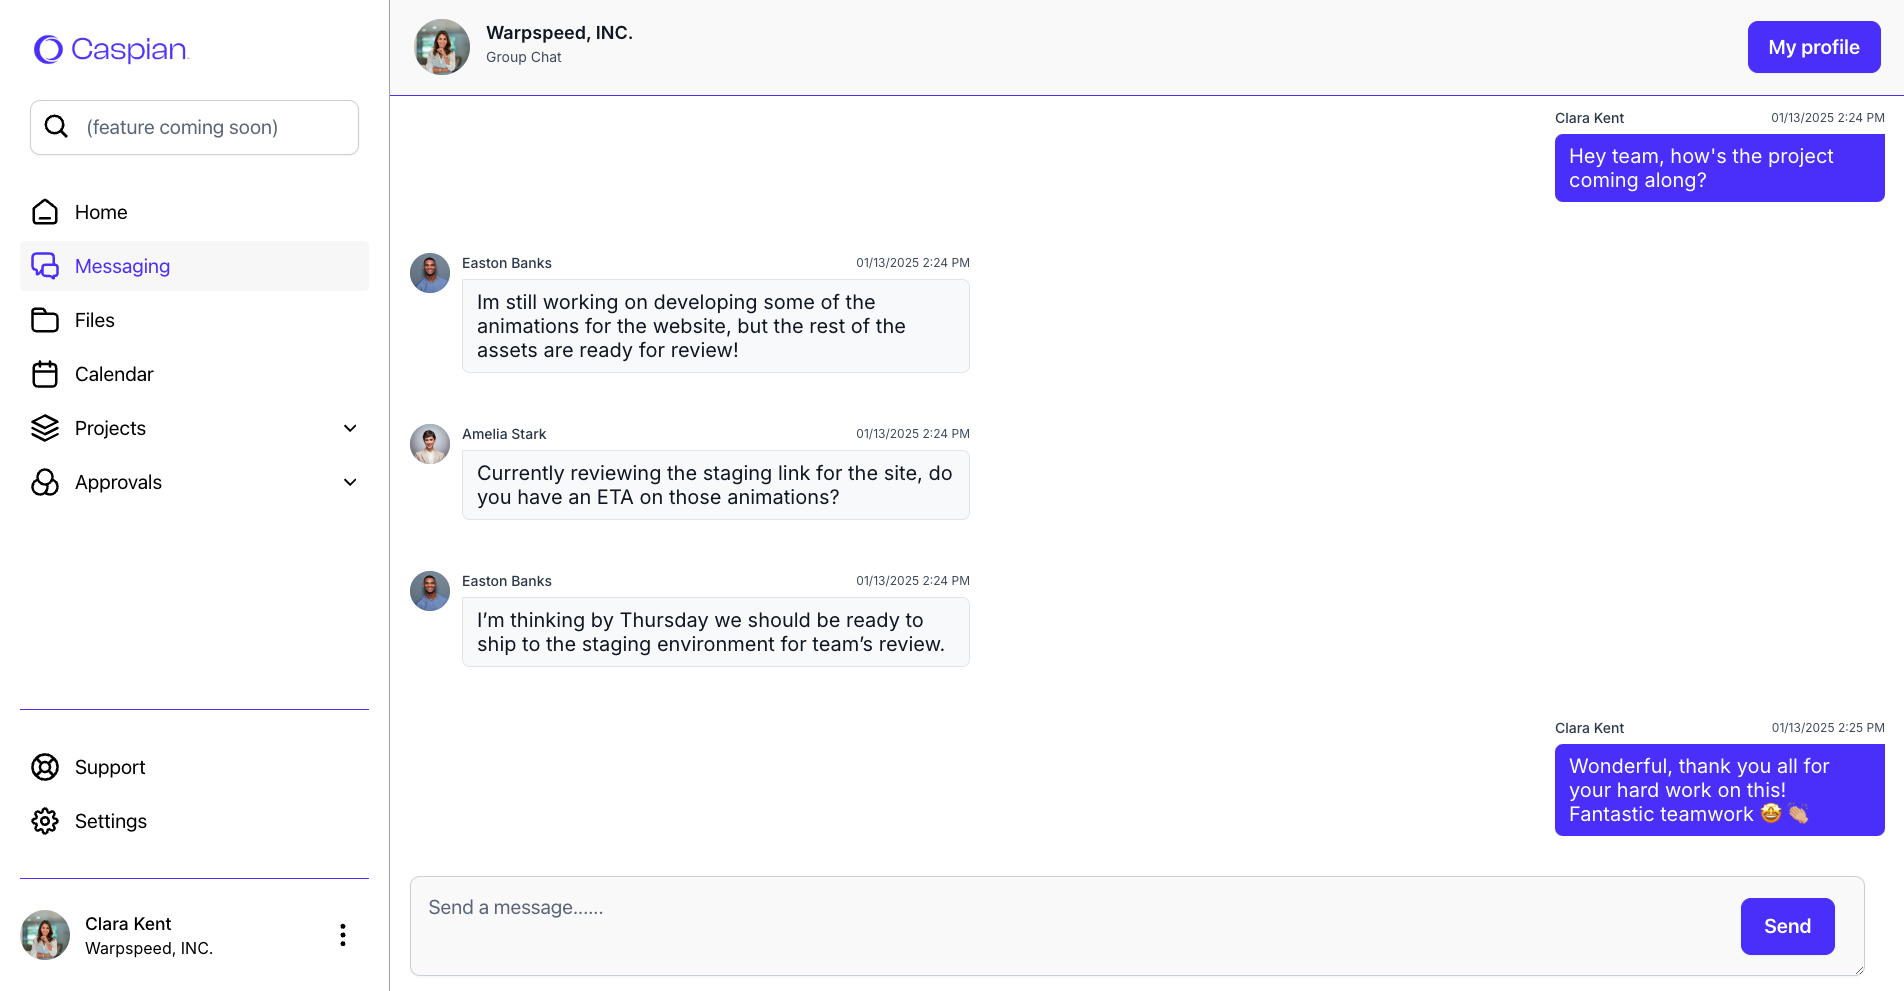Image resolution: width=1904 pixels, height=991 pixels.
Task: Click the Warpspeed group chat avatar
Action: [442, 47]
